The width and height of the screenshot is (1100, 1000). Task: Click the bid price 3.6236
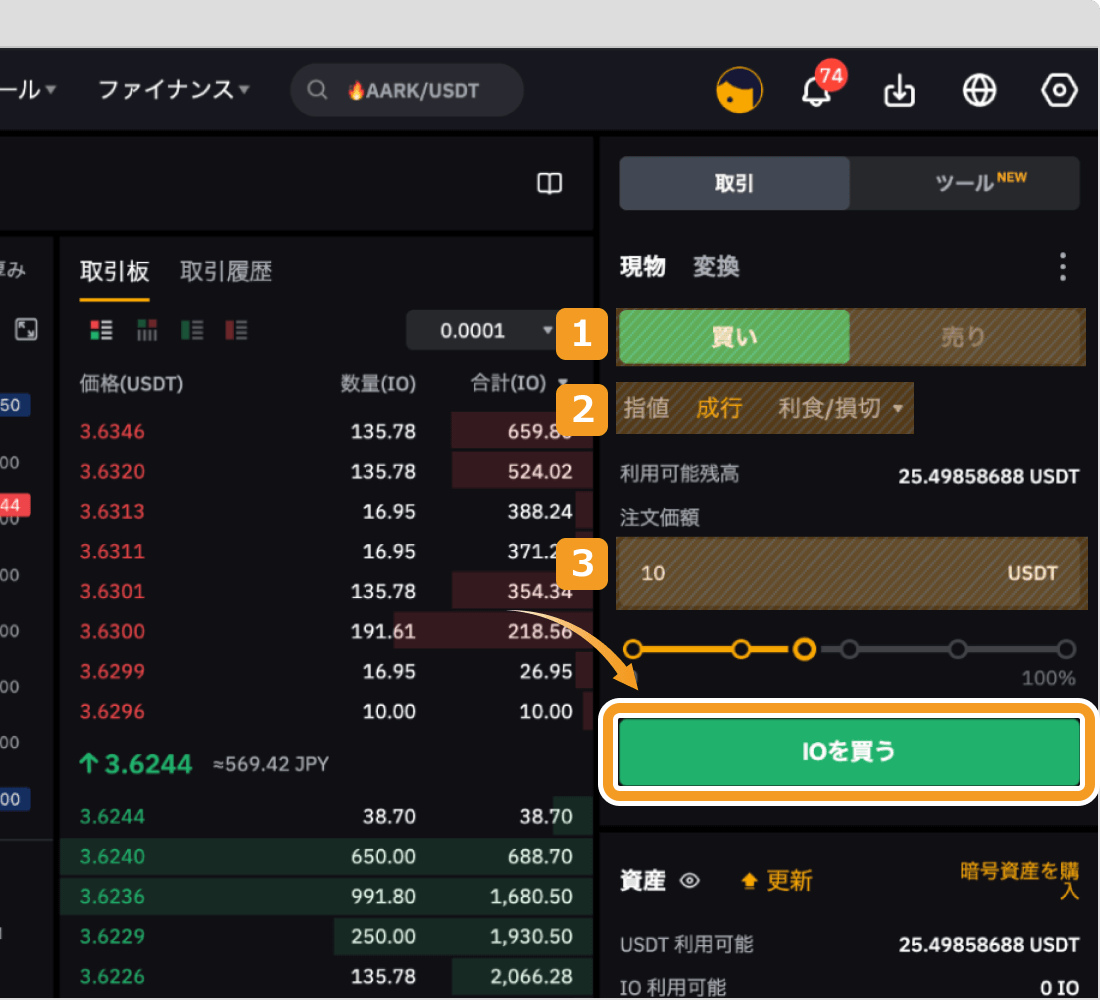pyautogui.click(x=112, y=896)
